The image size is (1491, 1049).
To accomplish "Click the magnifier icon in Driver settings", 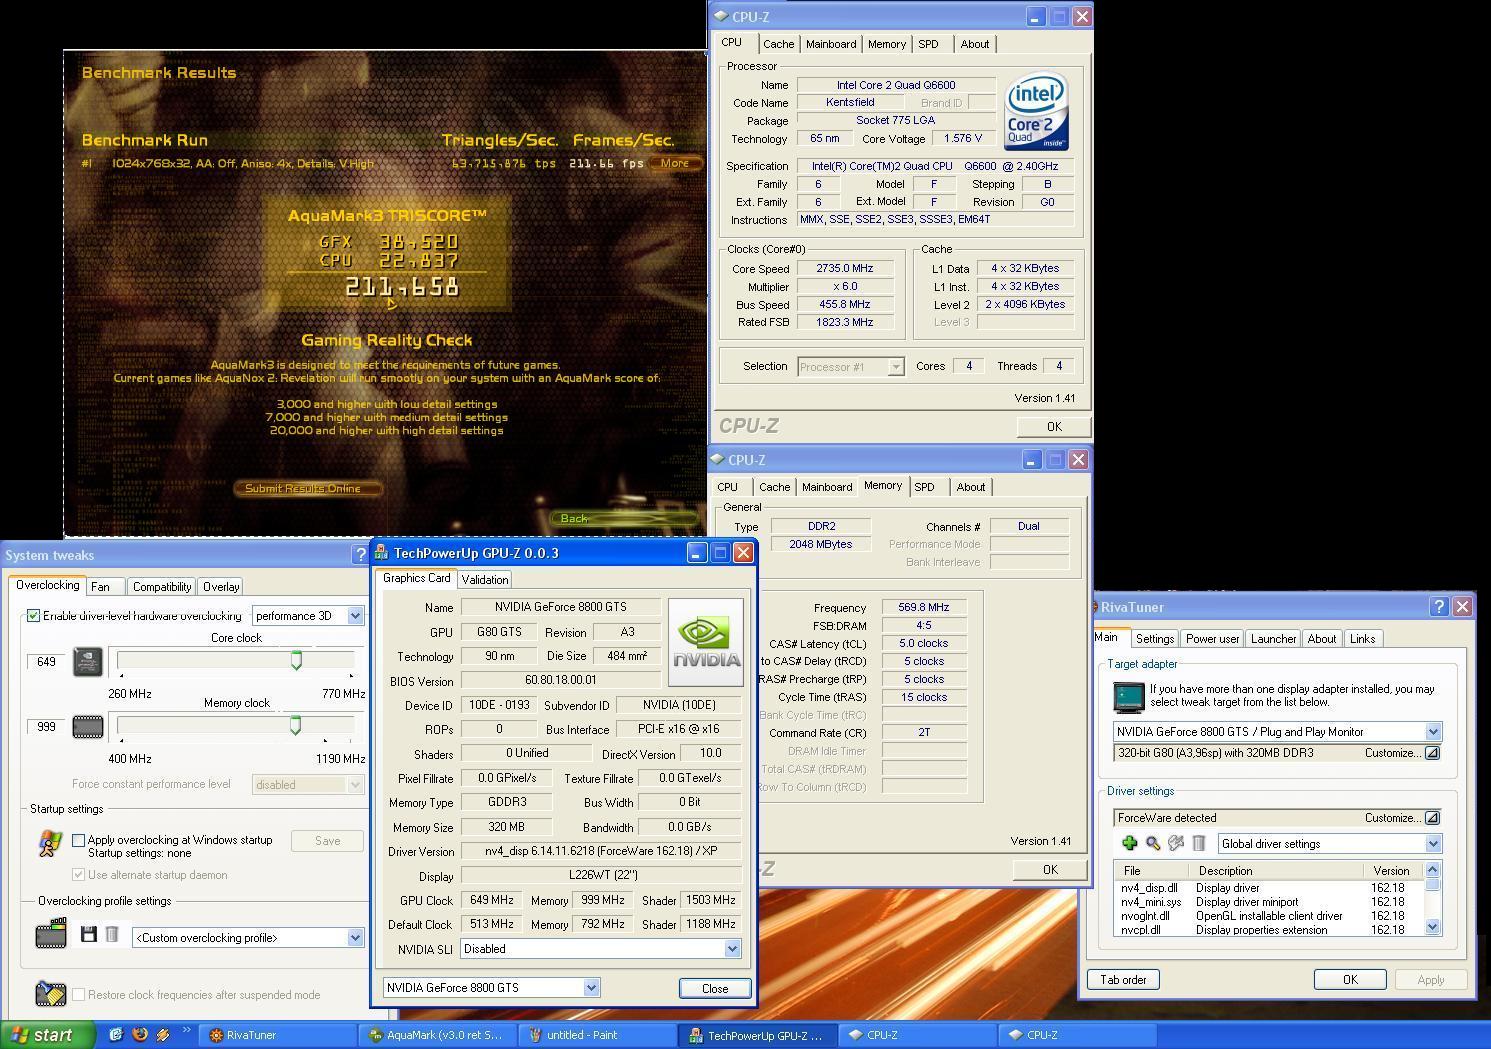I will [x=1153, y=844].
